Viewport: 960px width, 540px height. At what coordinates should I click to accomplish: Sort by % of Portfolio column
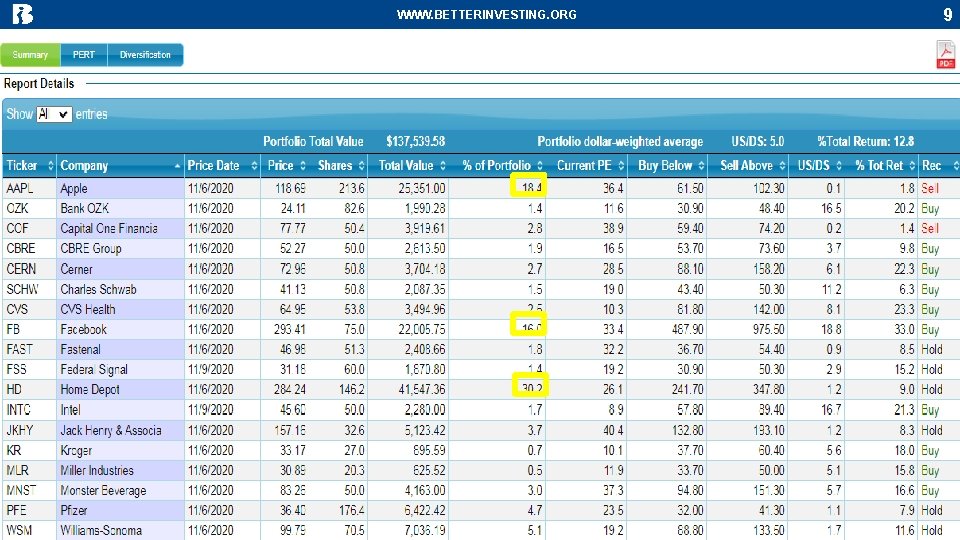coord(498,165)
